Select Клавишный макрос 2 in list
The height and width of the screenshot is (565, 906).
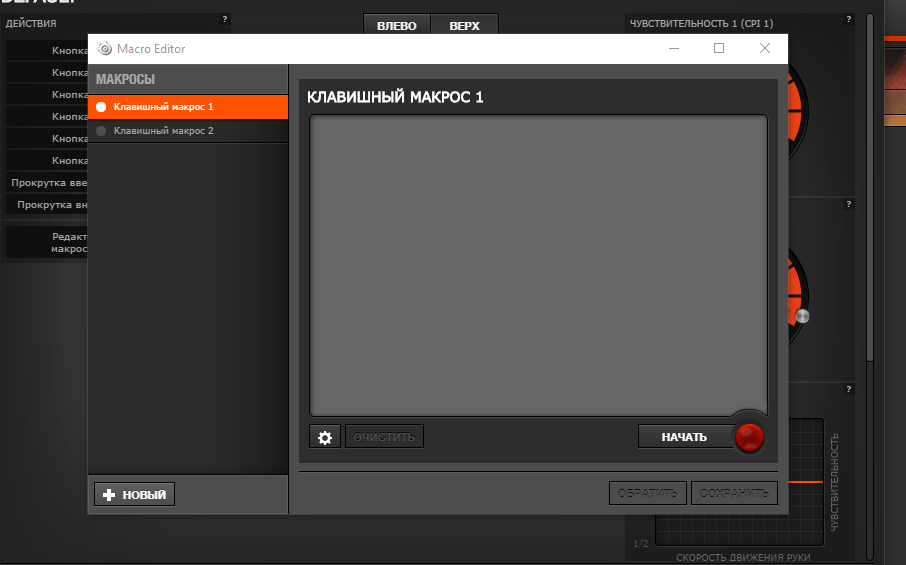pos(188,131)
